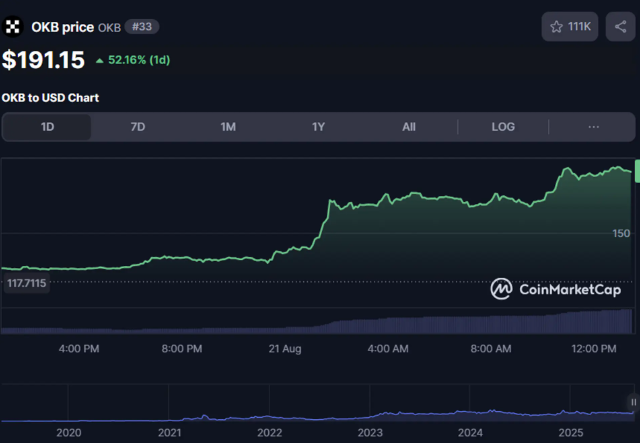This screenshot has width=640, height=443.
Task: Click the 4:00 PM axis label
Action: (x=79, y=349)
